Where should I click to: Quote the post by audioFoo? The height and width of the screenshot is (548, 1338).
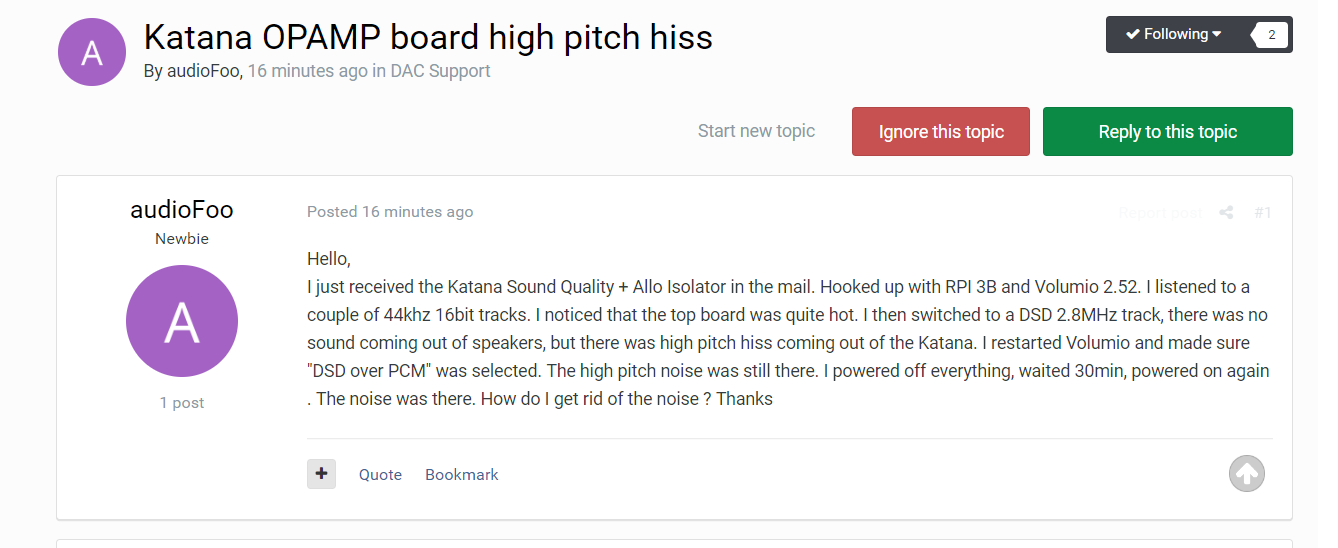[380, 475]
